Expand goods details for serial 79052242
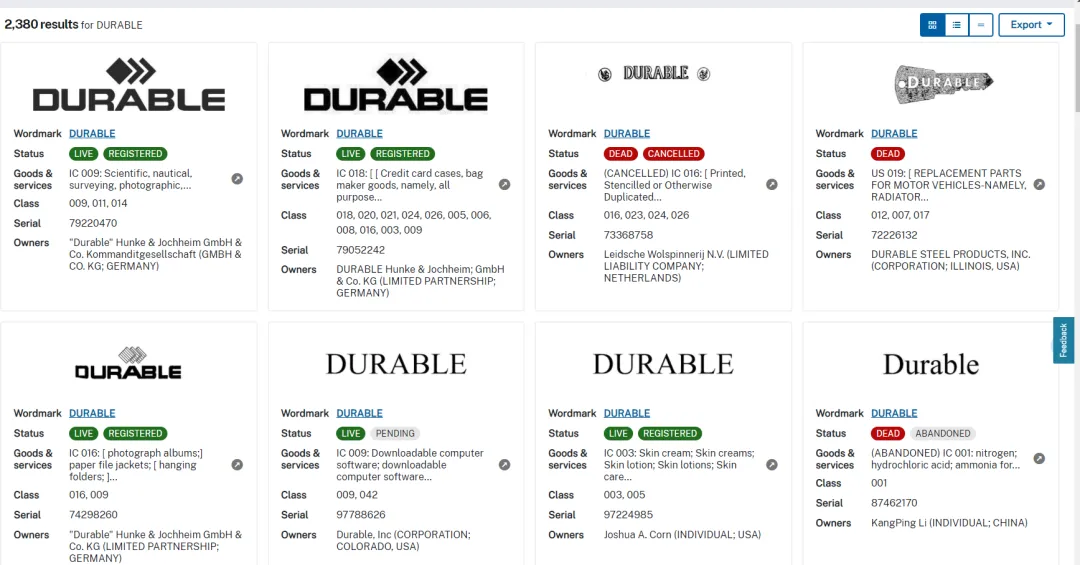 [x=504, y=185]
